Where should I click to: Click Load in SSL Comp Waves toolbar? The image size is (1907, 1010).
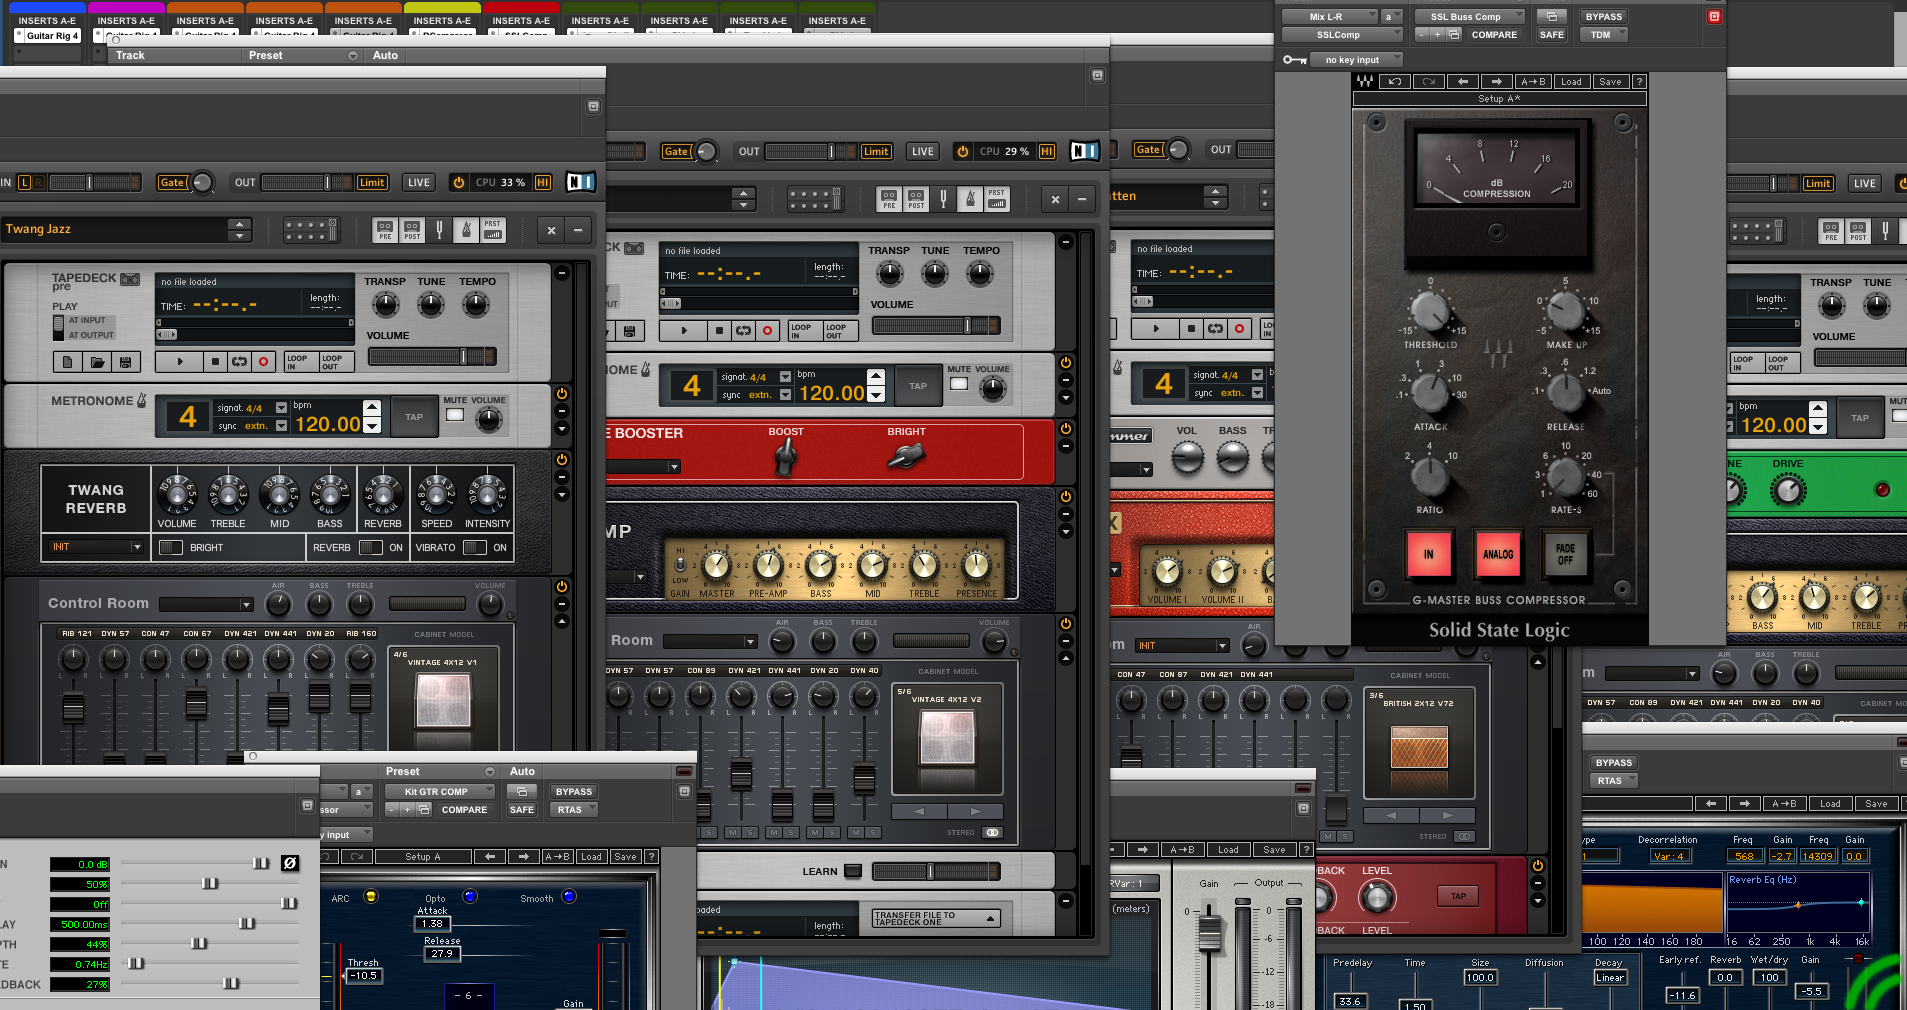coord(1572,82)
